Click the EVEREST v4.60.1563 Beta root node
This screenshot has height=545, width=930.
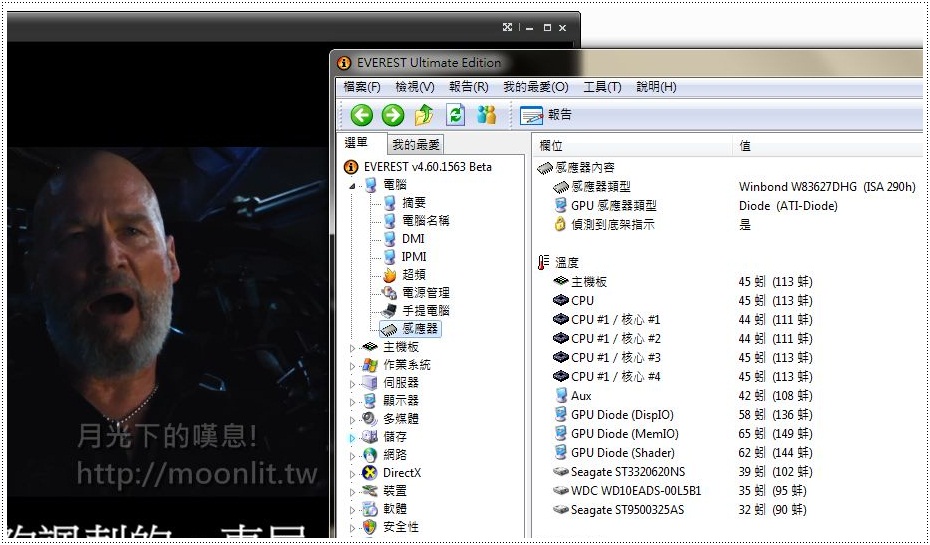pyautogui.click(x=427, y=167)
